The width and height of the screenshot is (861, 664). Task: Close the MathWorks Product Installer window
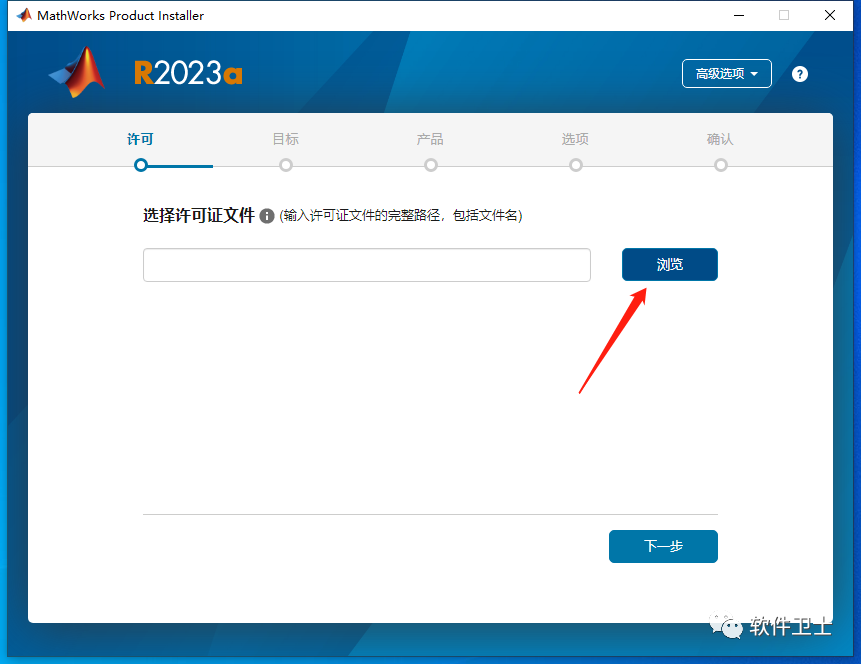(x=830, y=15)
